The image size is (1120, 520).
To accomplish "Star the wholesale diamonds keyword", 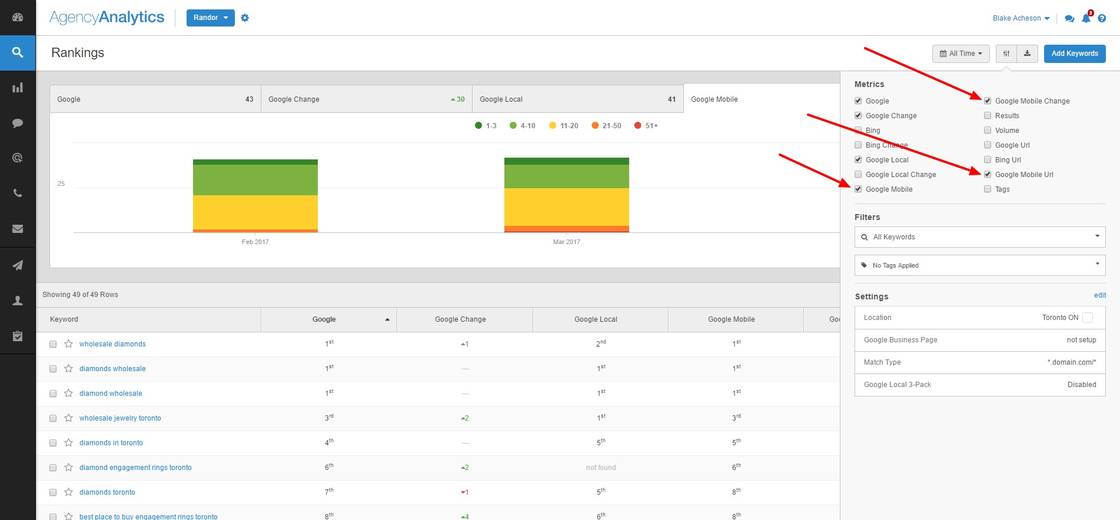I will coord(69,344).
